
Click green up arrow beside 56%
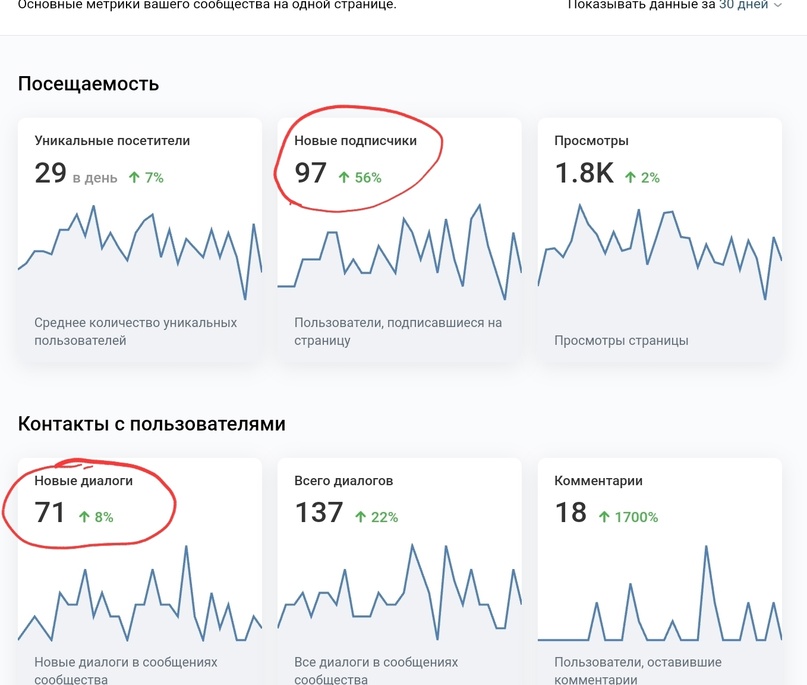click(344, 178)
